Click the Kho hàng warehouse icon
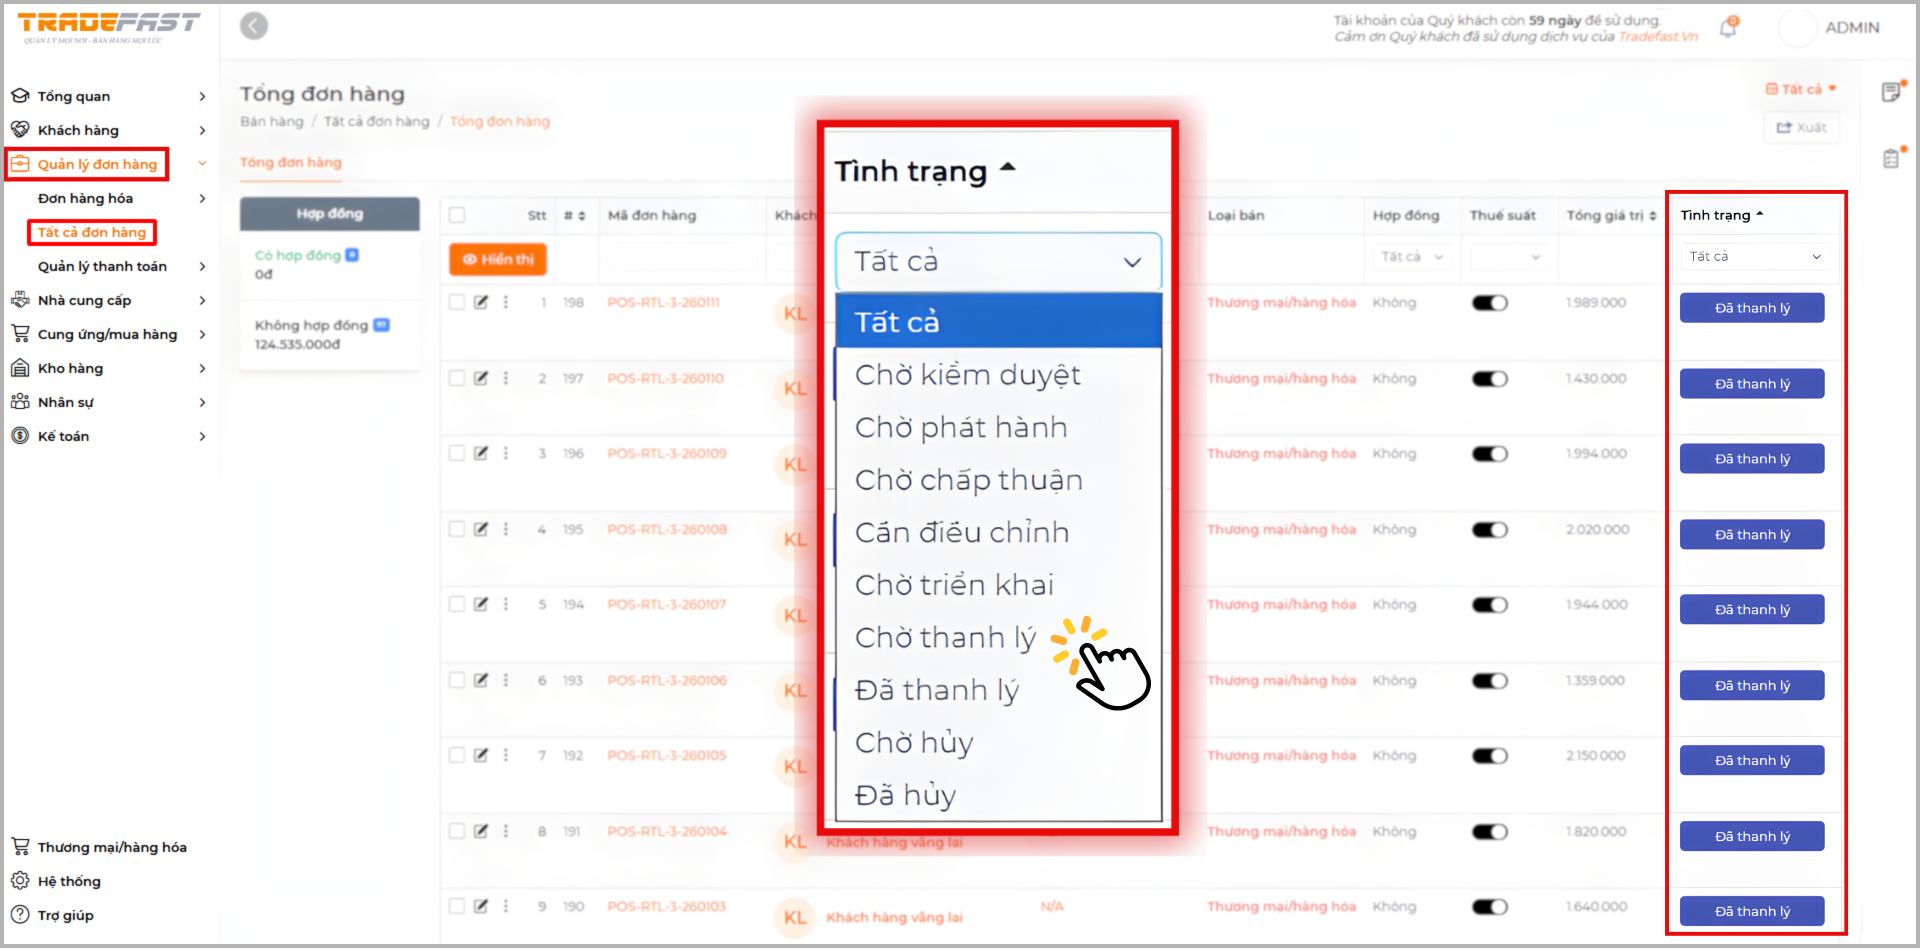The height and width of the screenshot is (951, 1920). click(x=20, y=368)
